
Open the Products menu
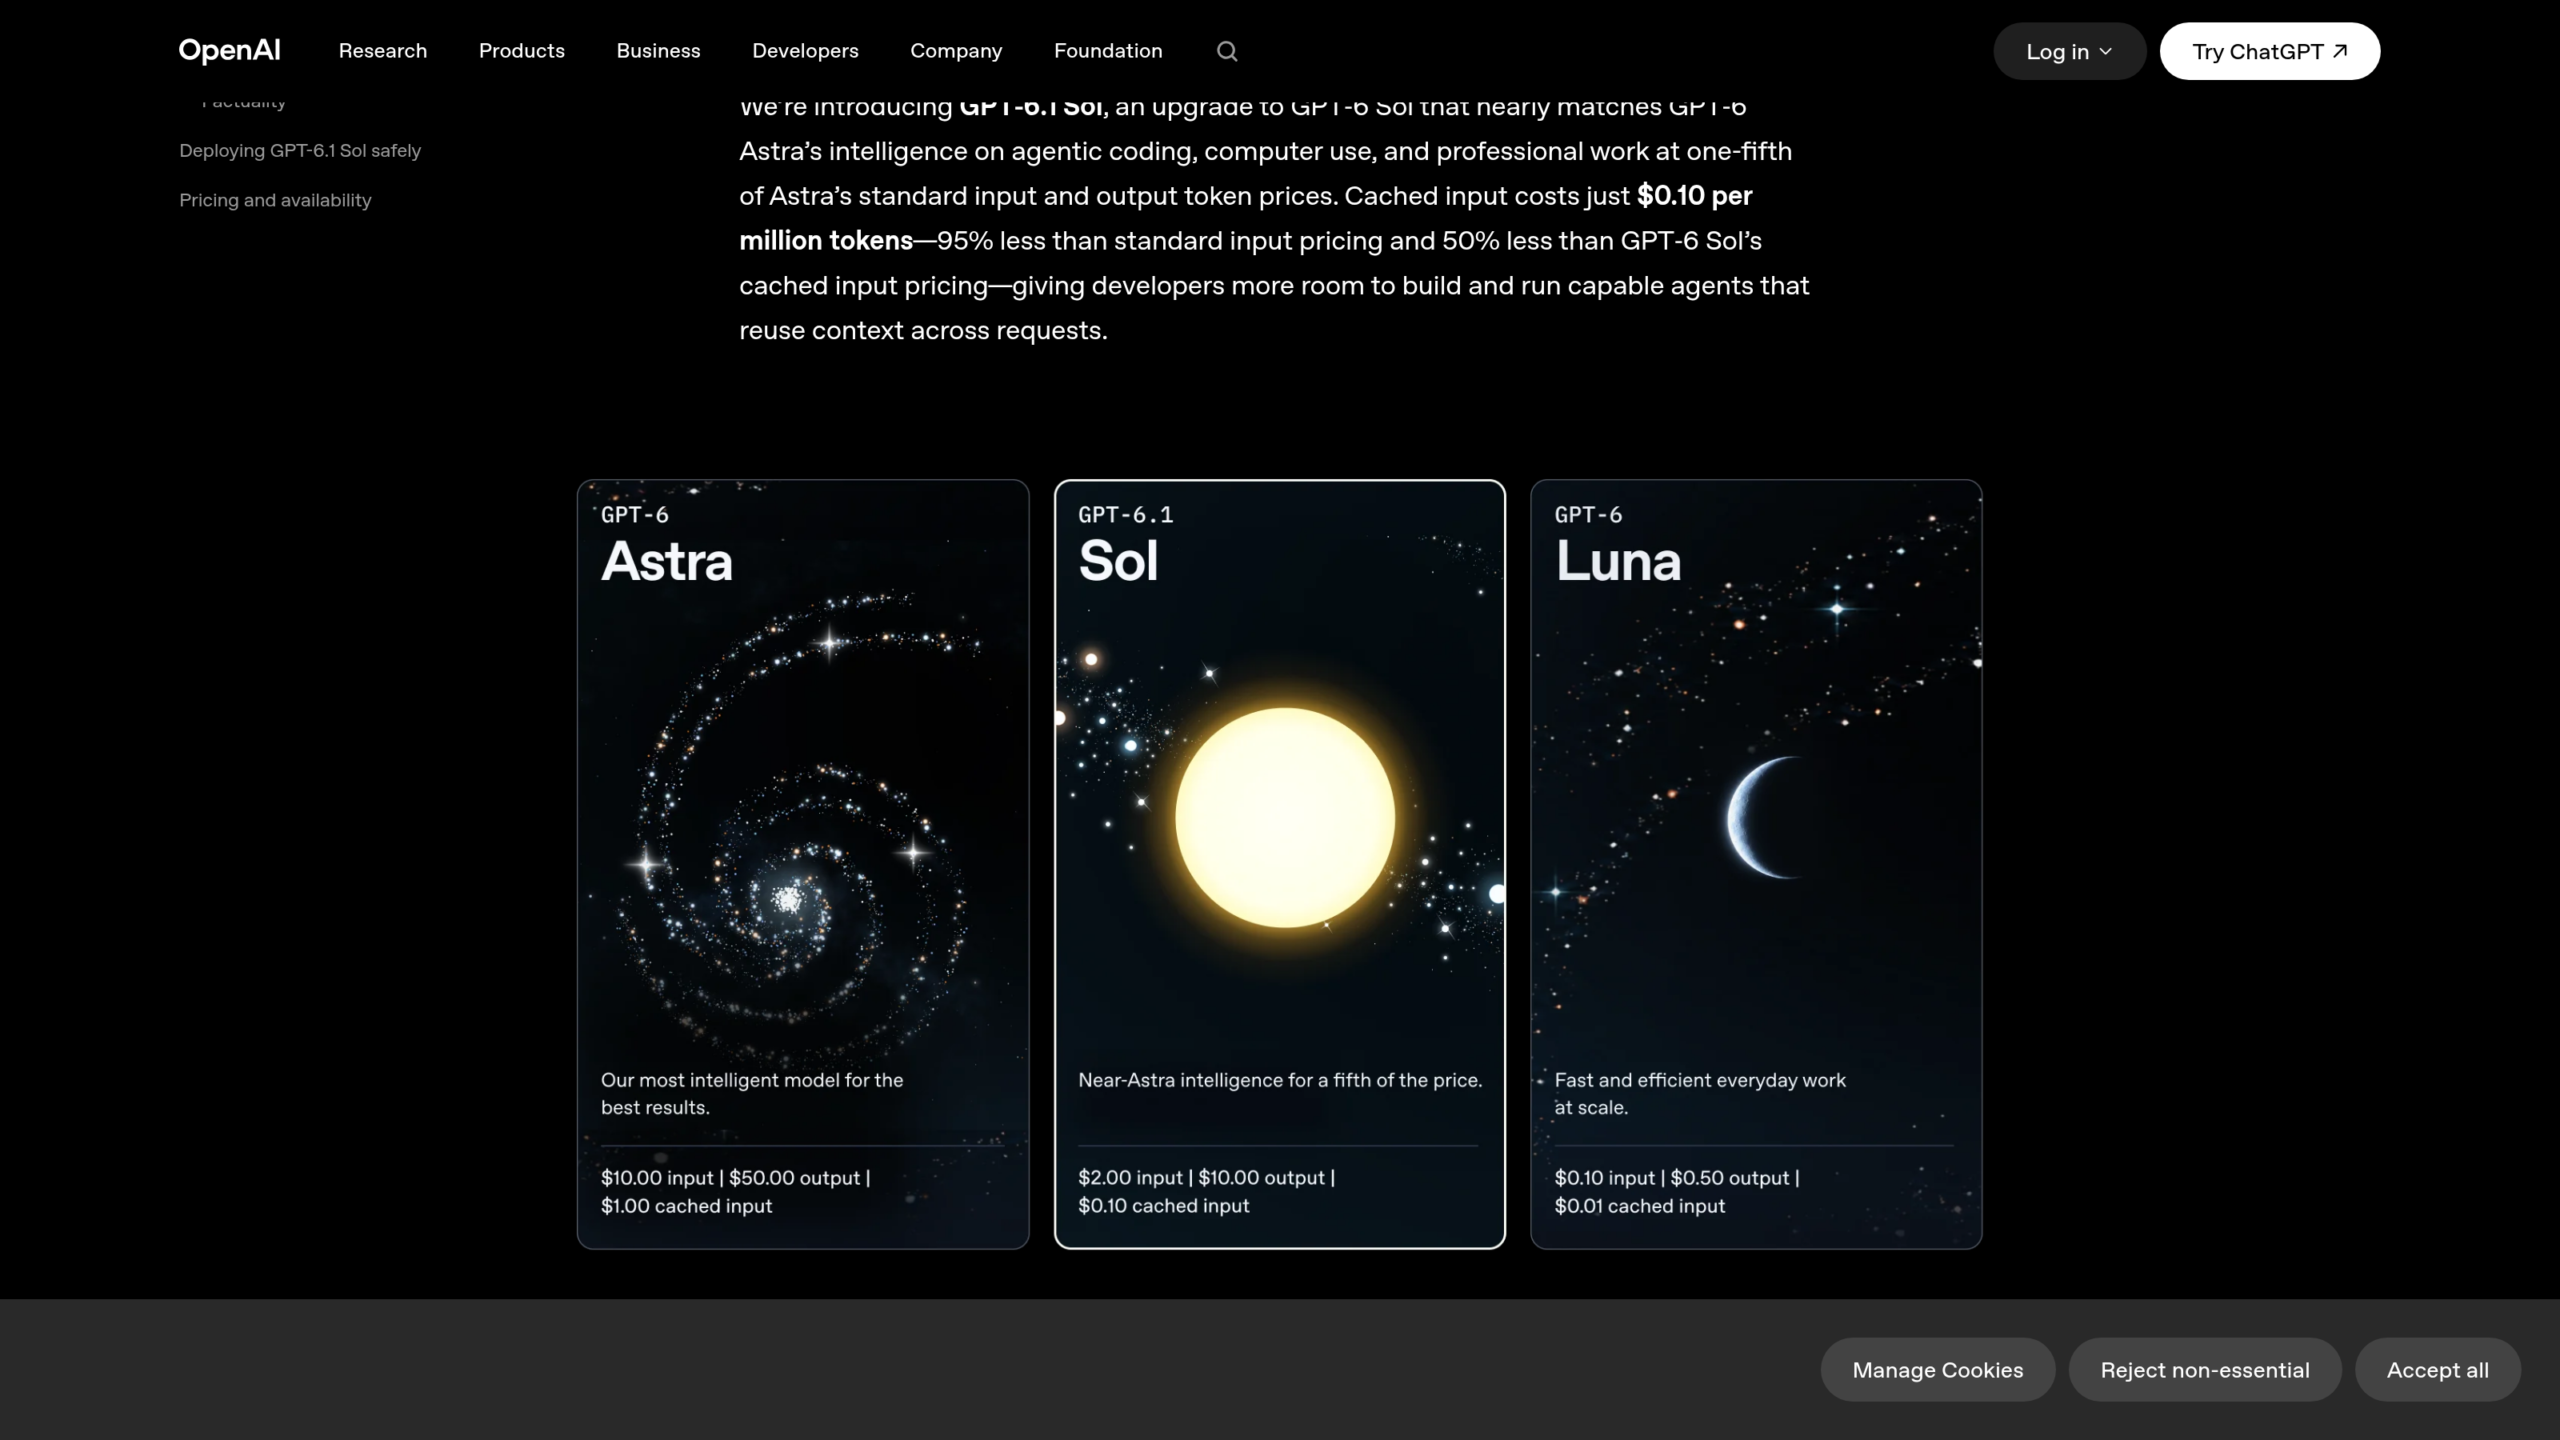click(522, 51)
